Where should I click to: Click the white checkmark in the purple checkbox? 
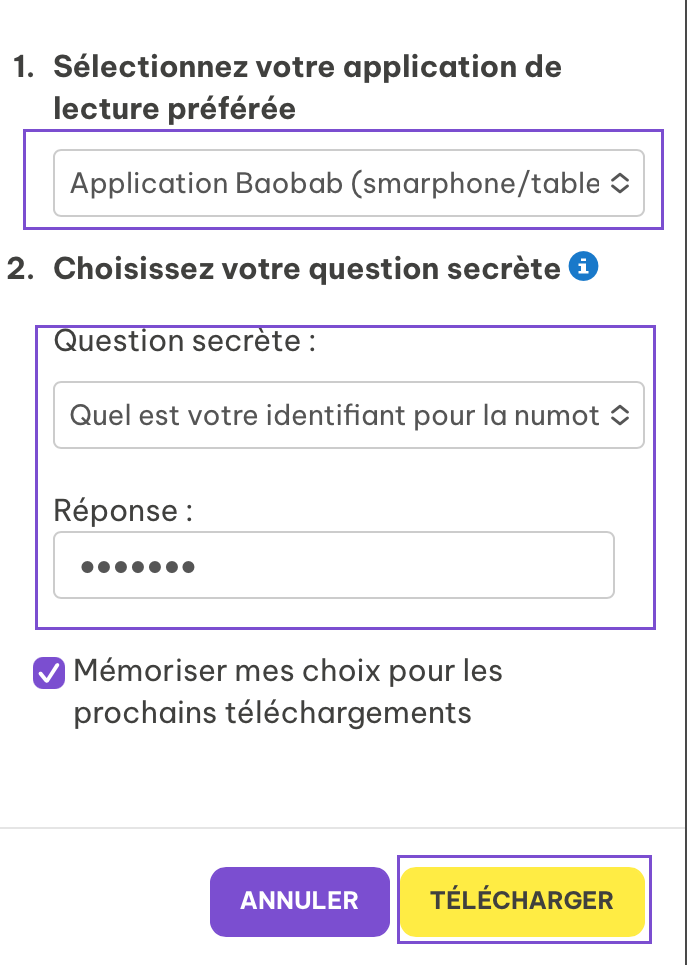coord(49,673)
